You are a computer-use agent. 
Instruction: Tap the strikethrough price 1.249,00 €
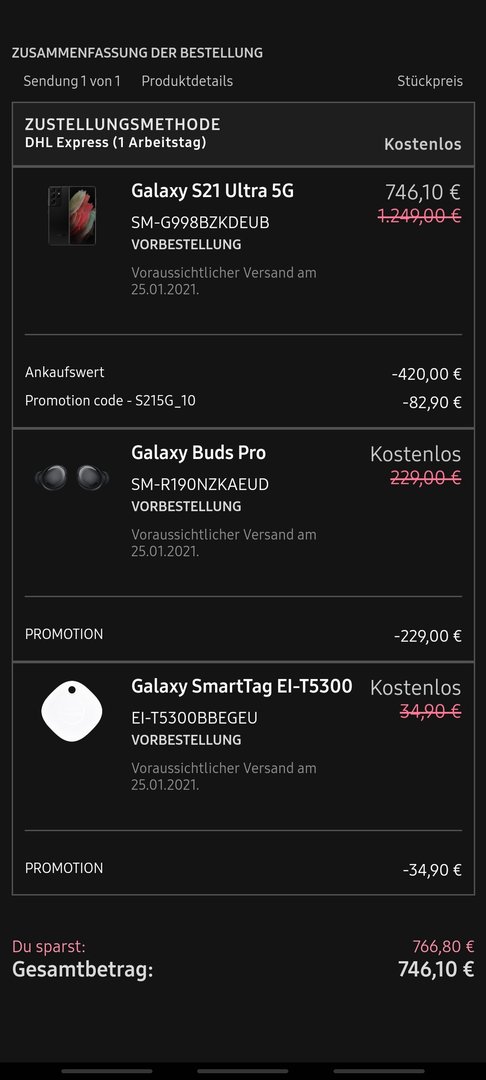pos(419,216)
